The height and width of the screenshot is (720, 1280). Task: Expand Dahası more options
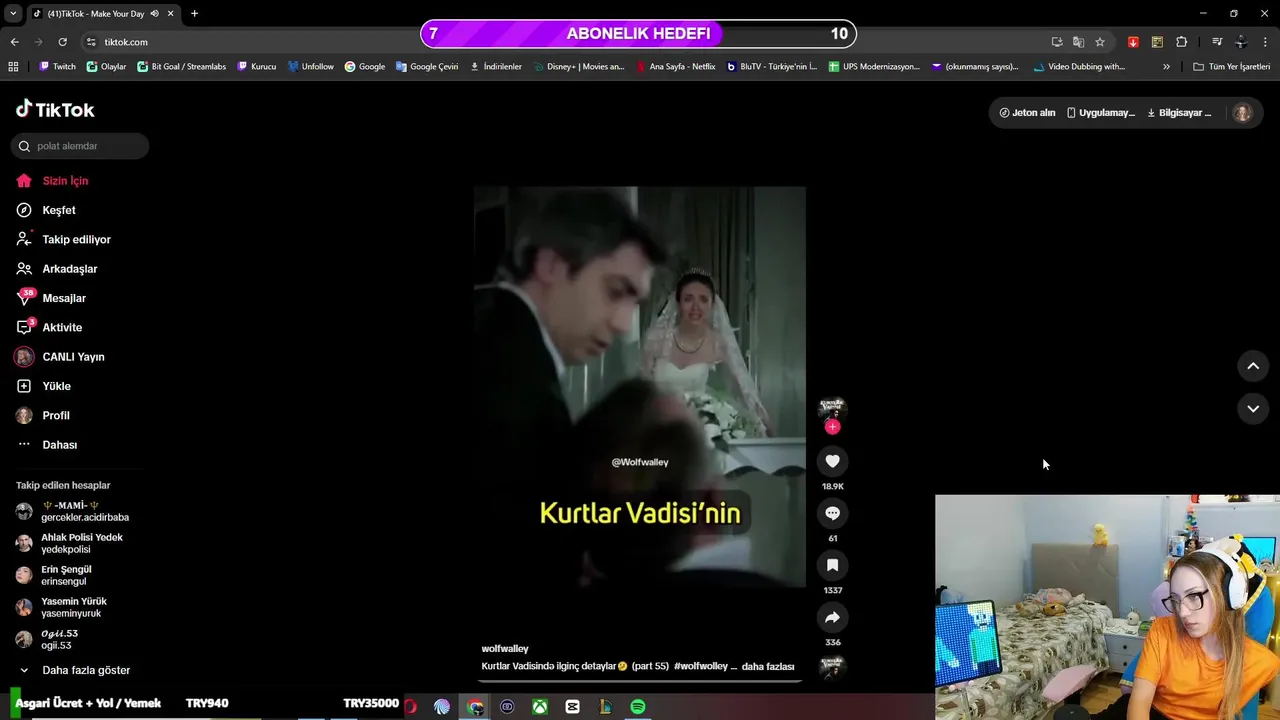[46, 445]
